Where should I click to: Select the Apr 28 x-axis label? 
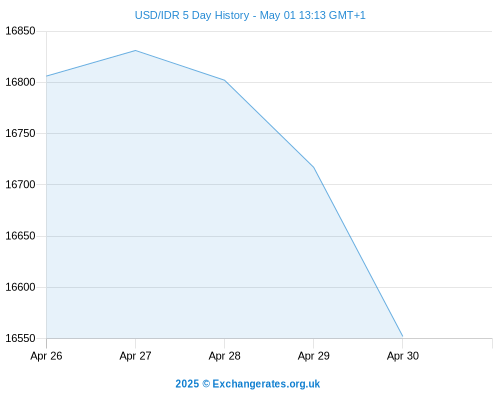(x=224, y=356)
